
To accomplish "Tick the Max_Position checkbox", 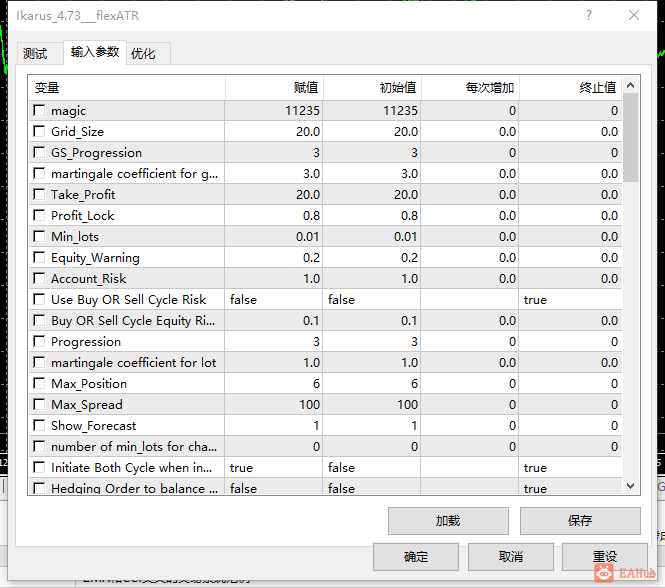I will coord(39,383).
